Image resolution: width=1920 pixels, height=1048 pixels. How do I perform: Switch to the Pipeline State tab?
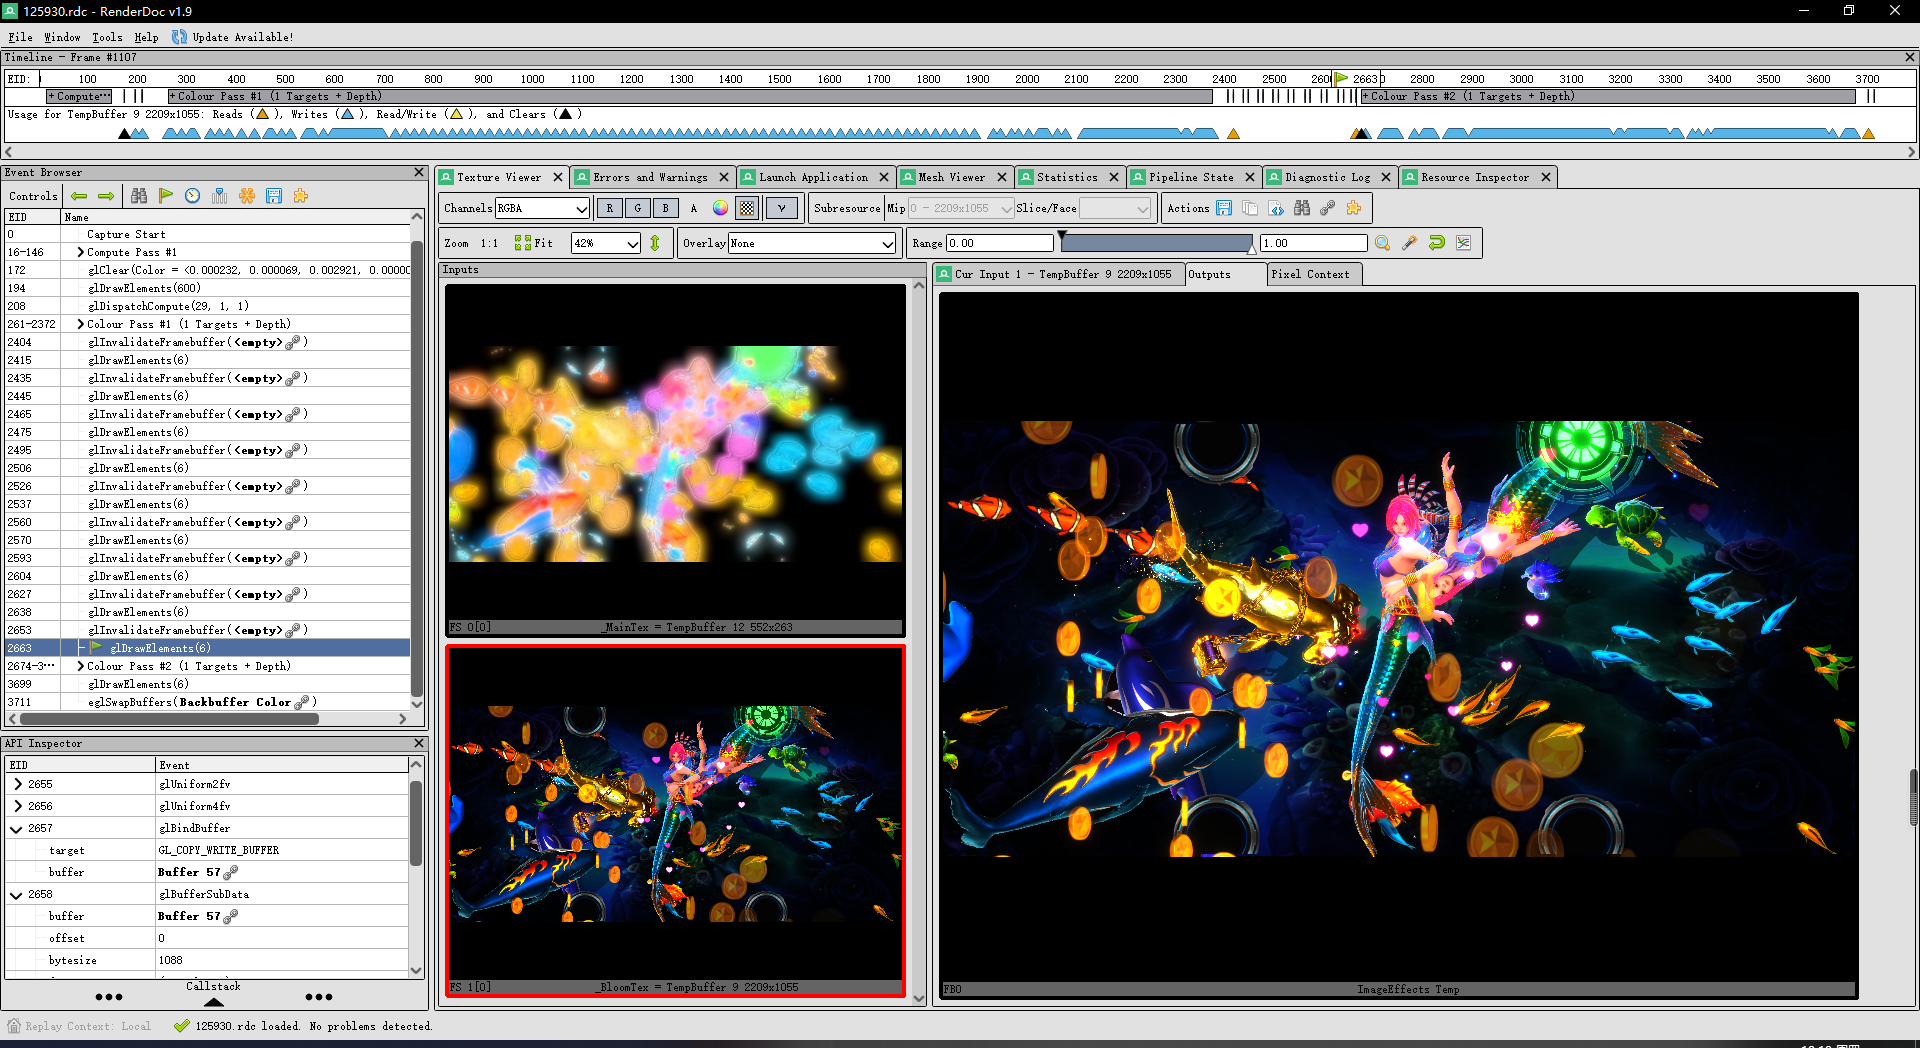pos(1193,177)
